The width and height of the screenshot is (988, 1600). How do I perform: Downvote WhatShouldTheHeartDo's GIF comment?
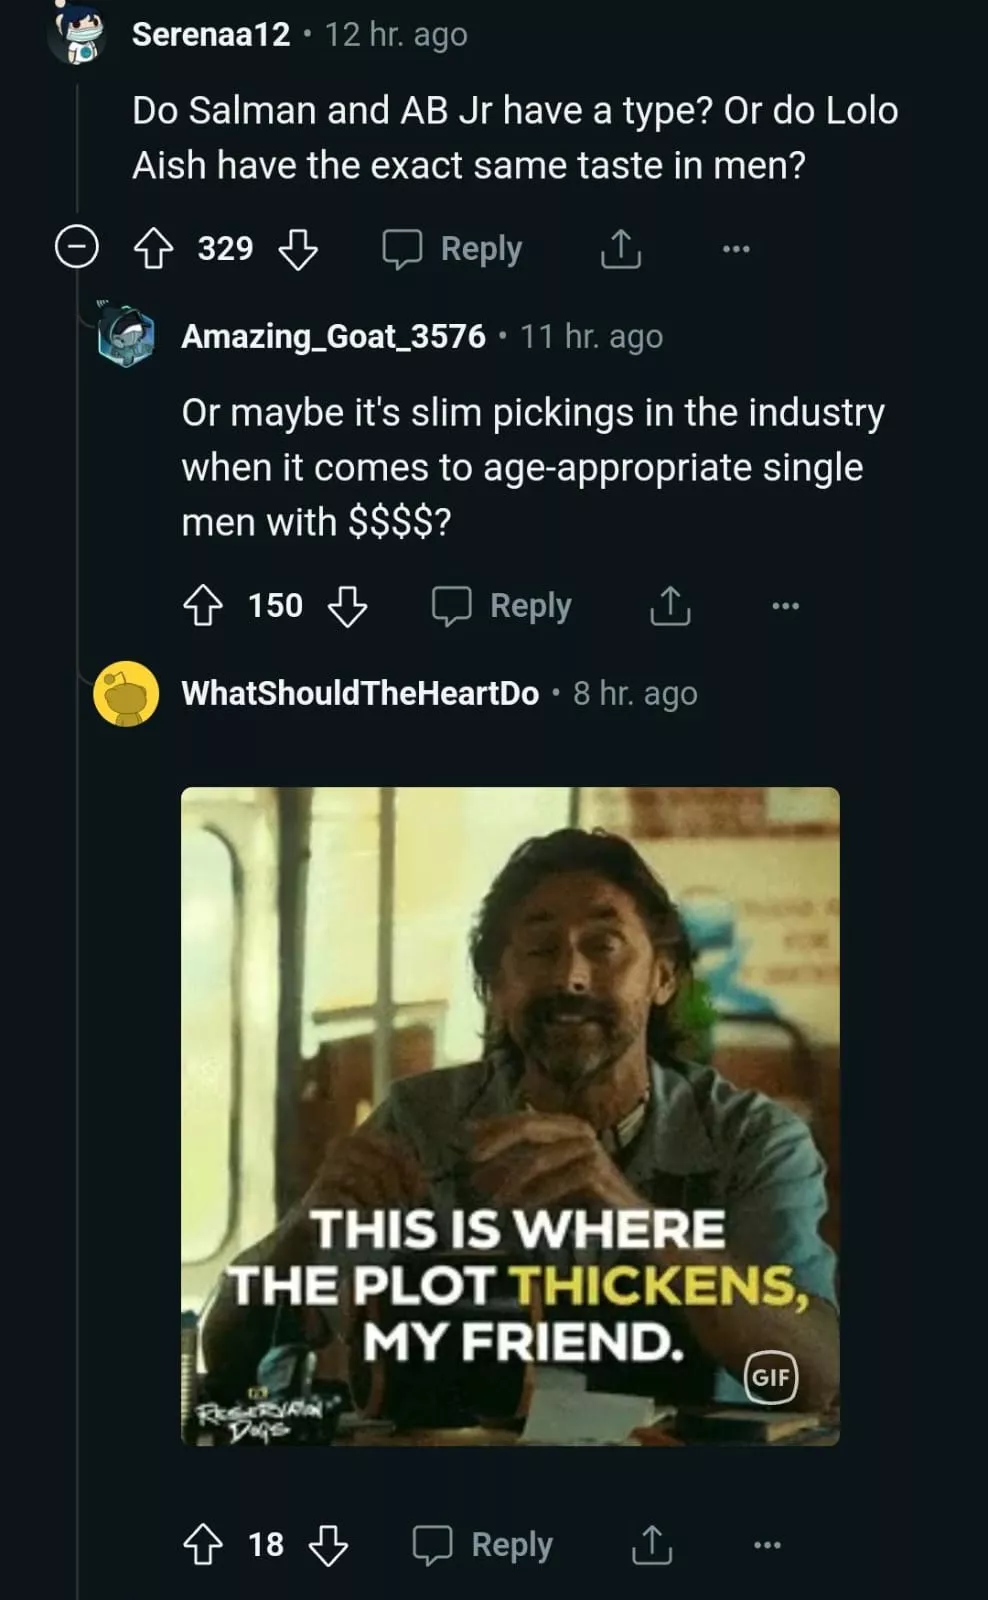[x=328, y=1545]
